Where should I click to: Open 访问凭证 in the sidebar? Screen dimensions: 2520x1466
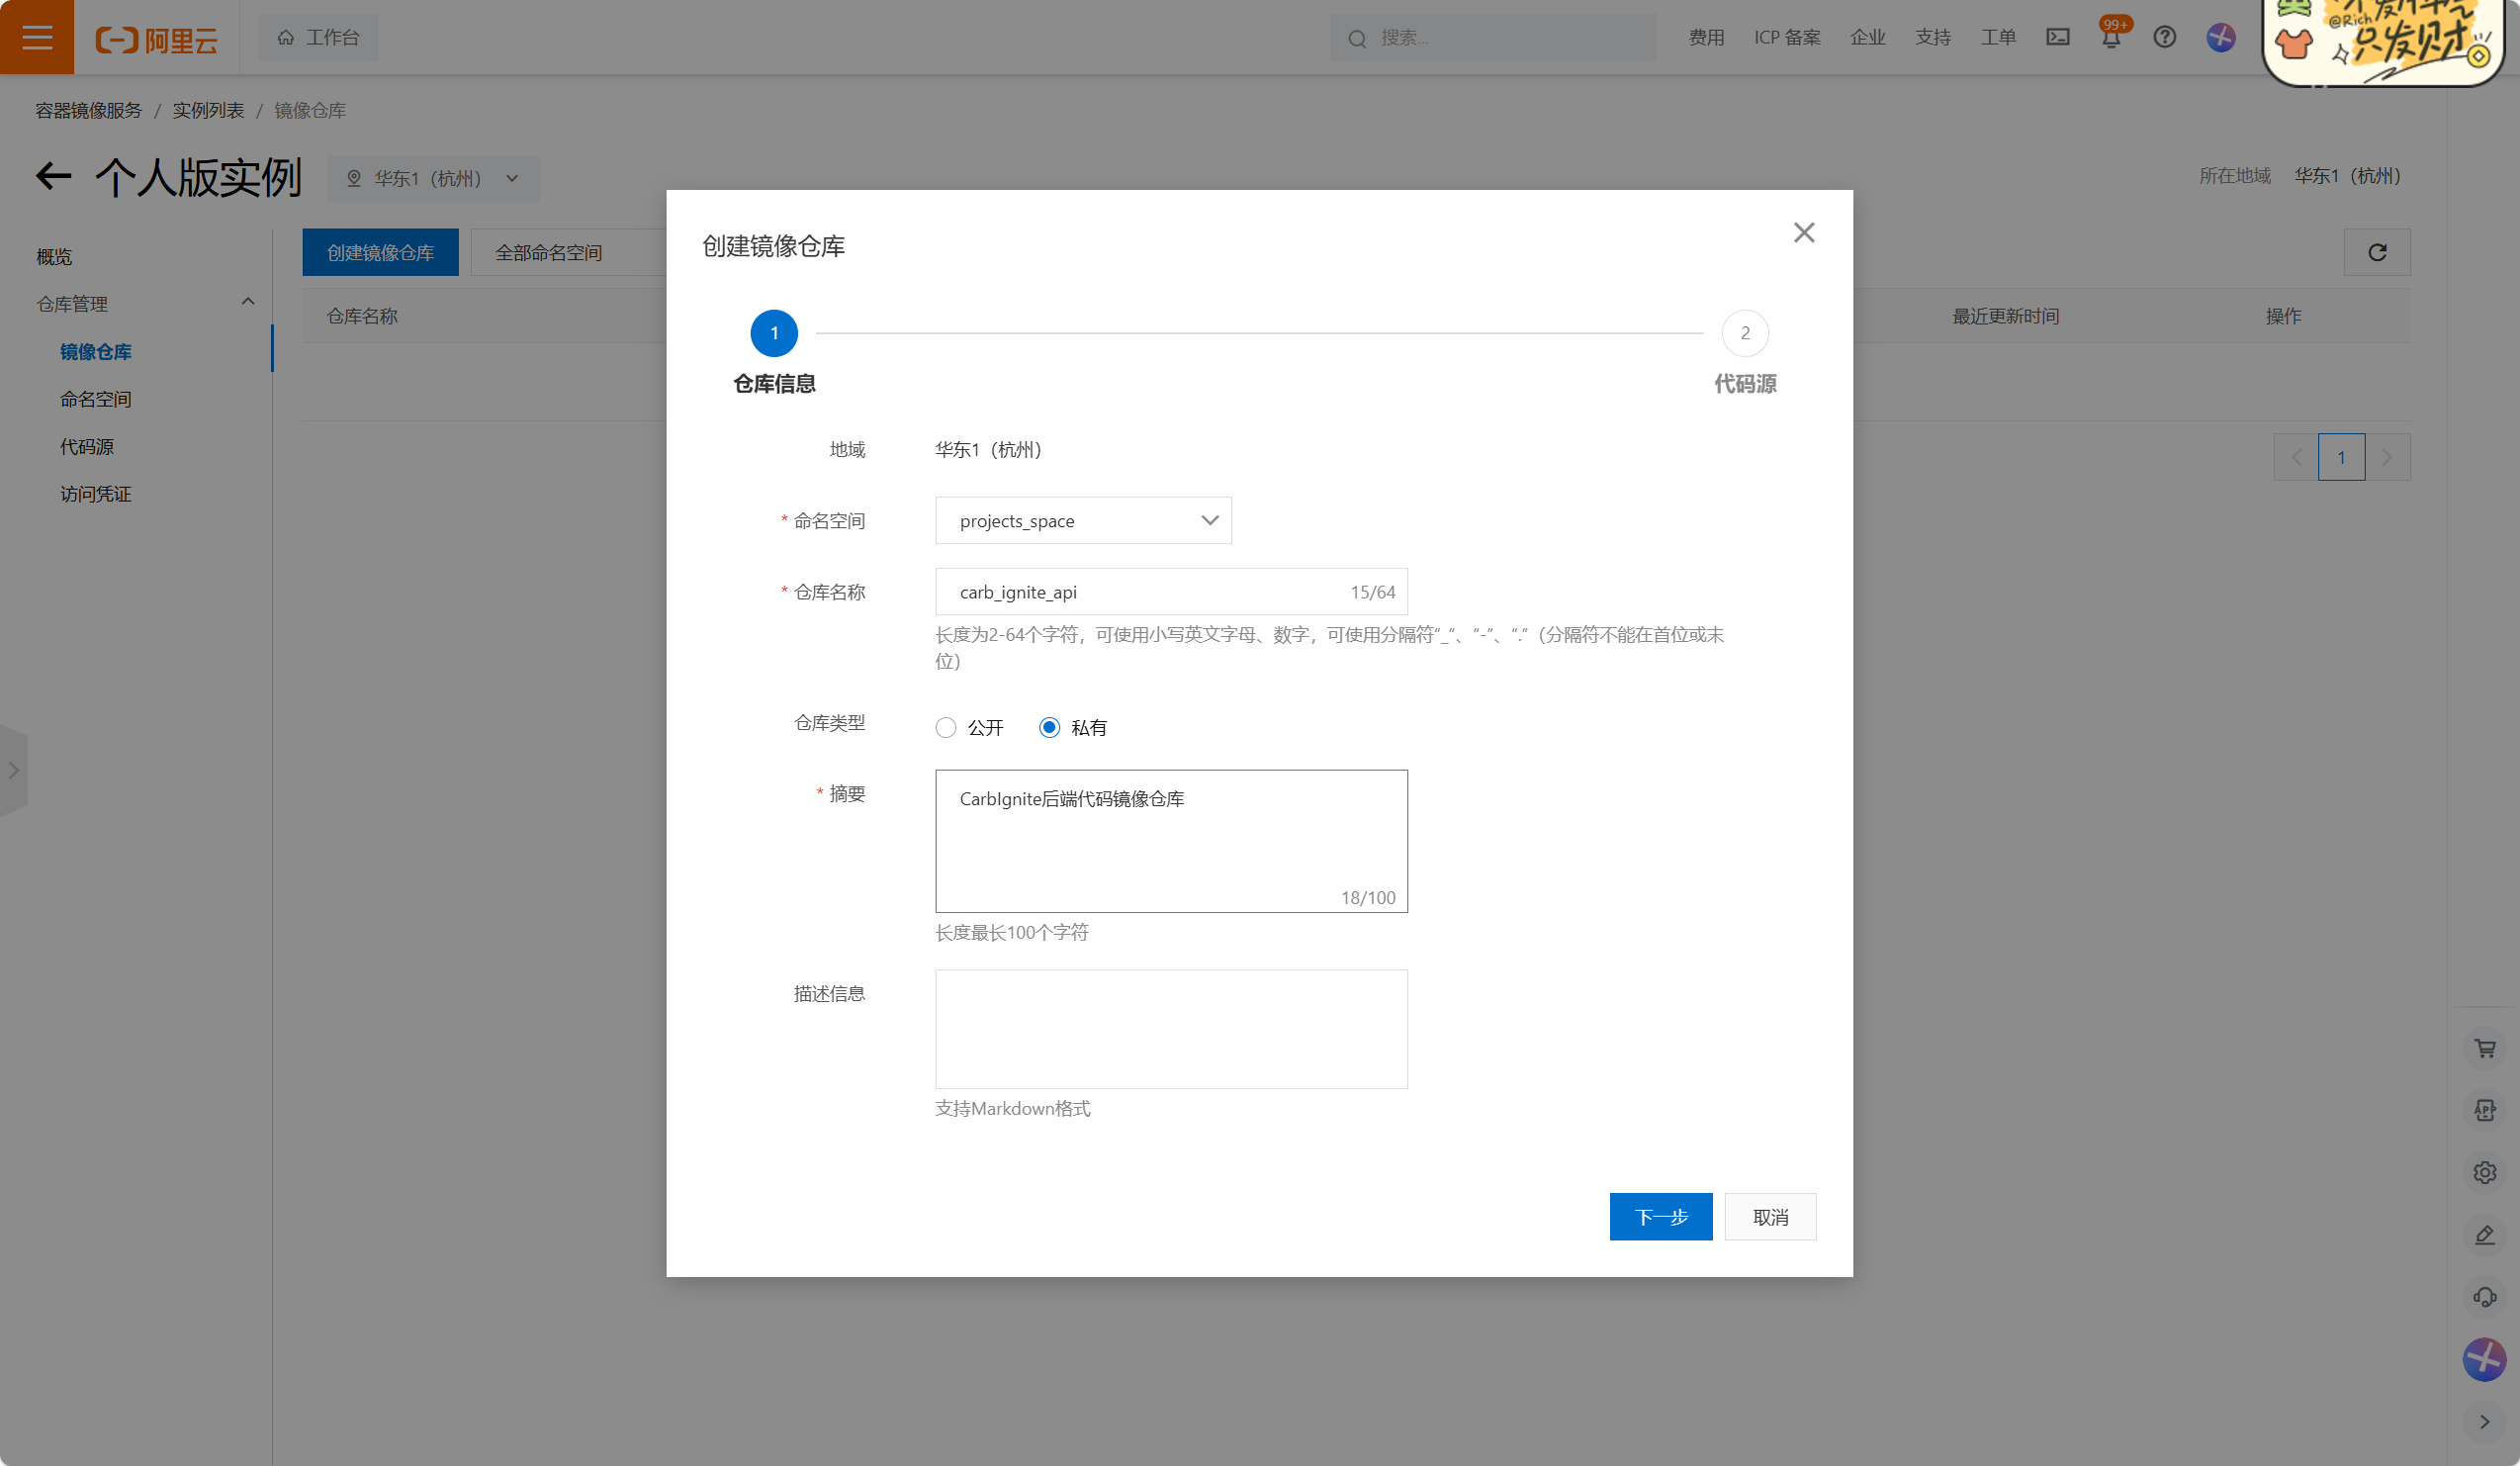tap(96, 494)
